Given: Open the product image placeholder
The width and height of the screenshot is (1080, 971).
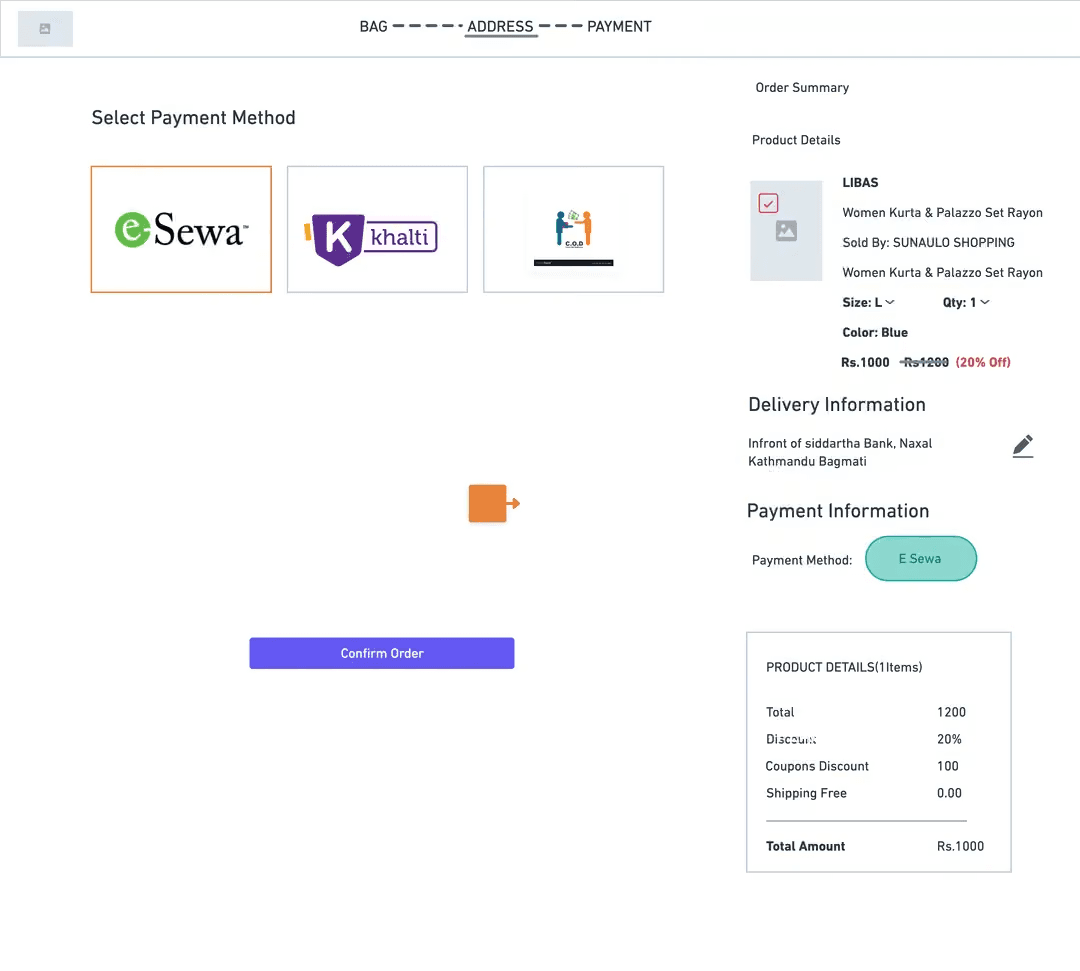Looking at the screenshot, I should [x=786, y=231].
